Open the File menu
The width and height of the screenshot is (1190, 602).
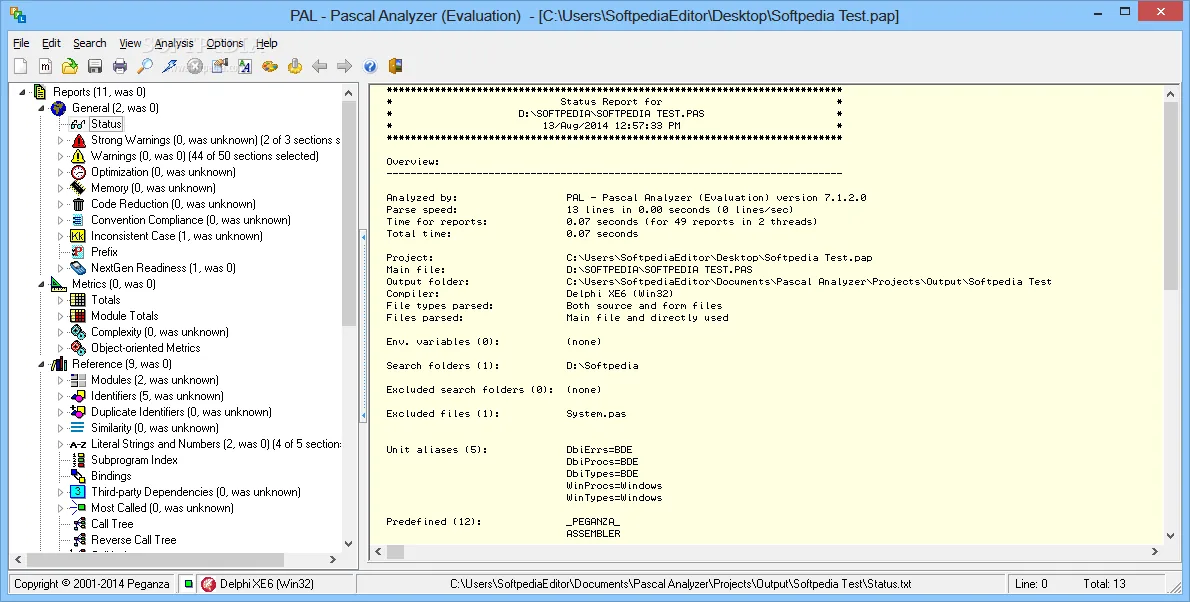pyautogui.click(x=21, y=43)
